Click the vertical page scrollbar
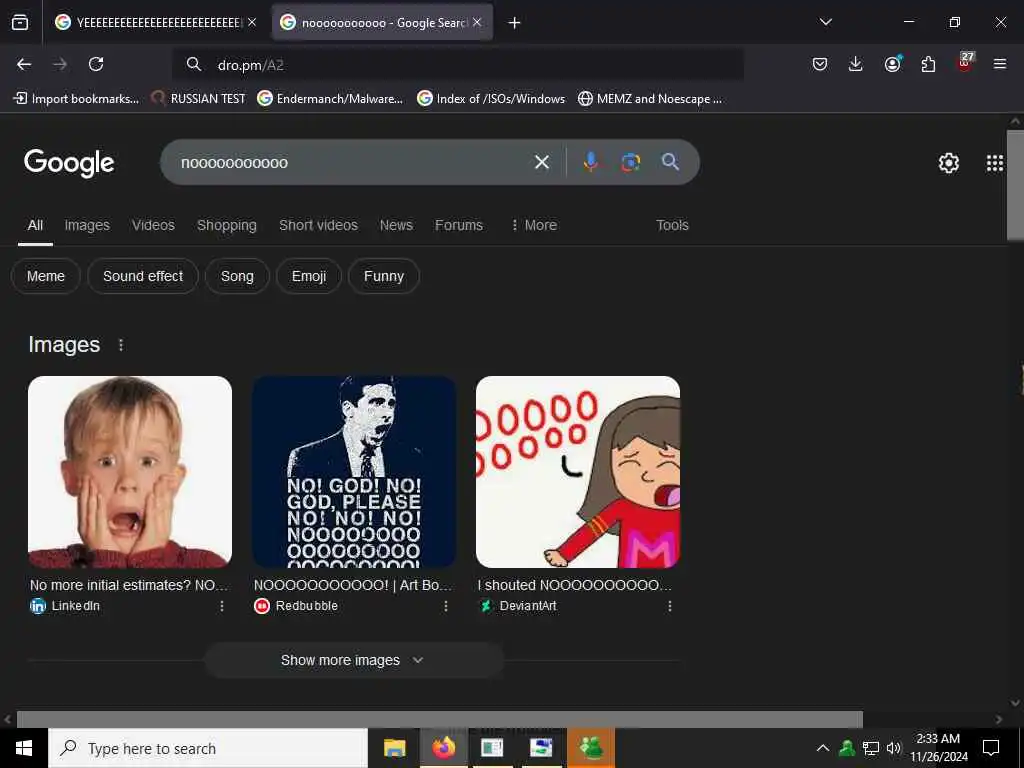The height and width of the screenshot is (768, 1024). point(1015,185)
